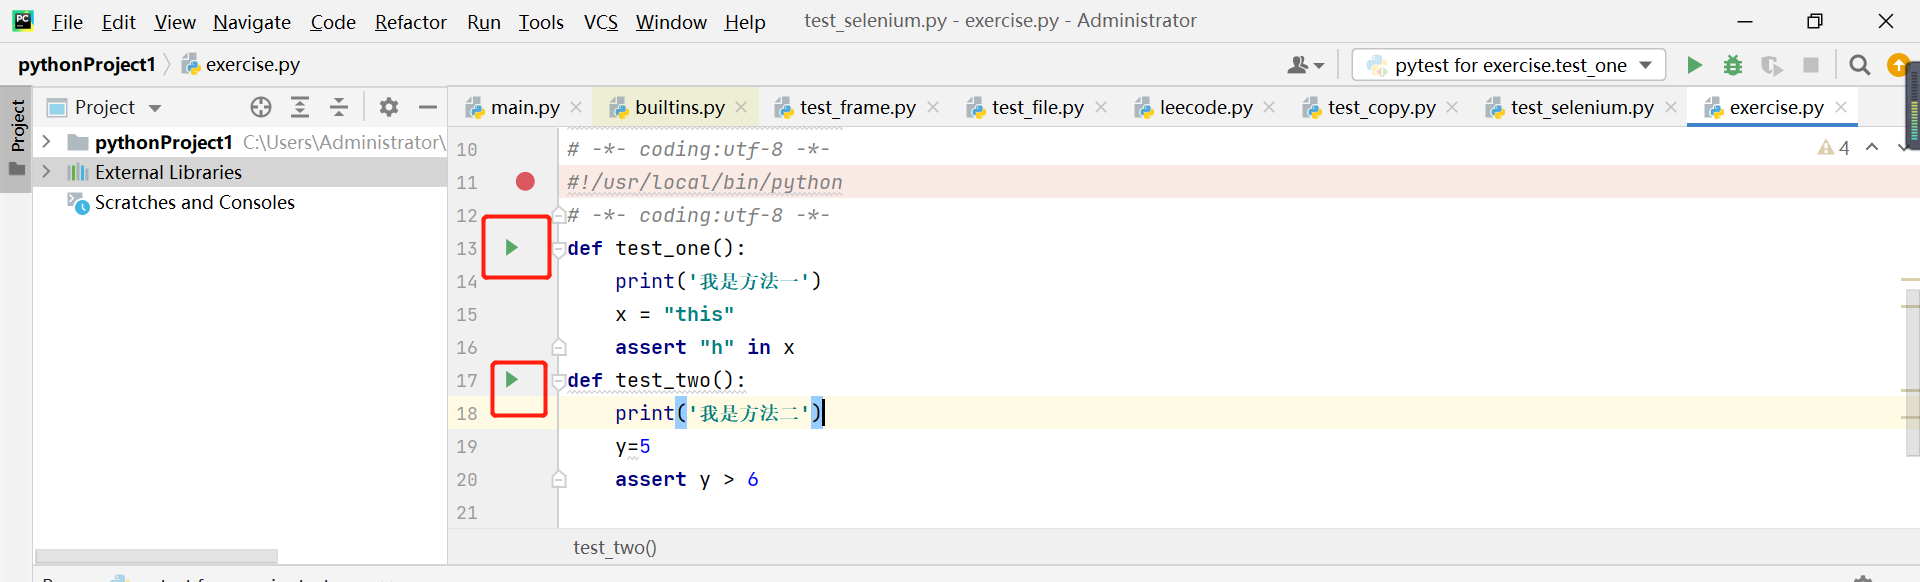This screenshot has width=1920, height=582.
Task: Open Project panel settings gear
Action: coord(389,107)
